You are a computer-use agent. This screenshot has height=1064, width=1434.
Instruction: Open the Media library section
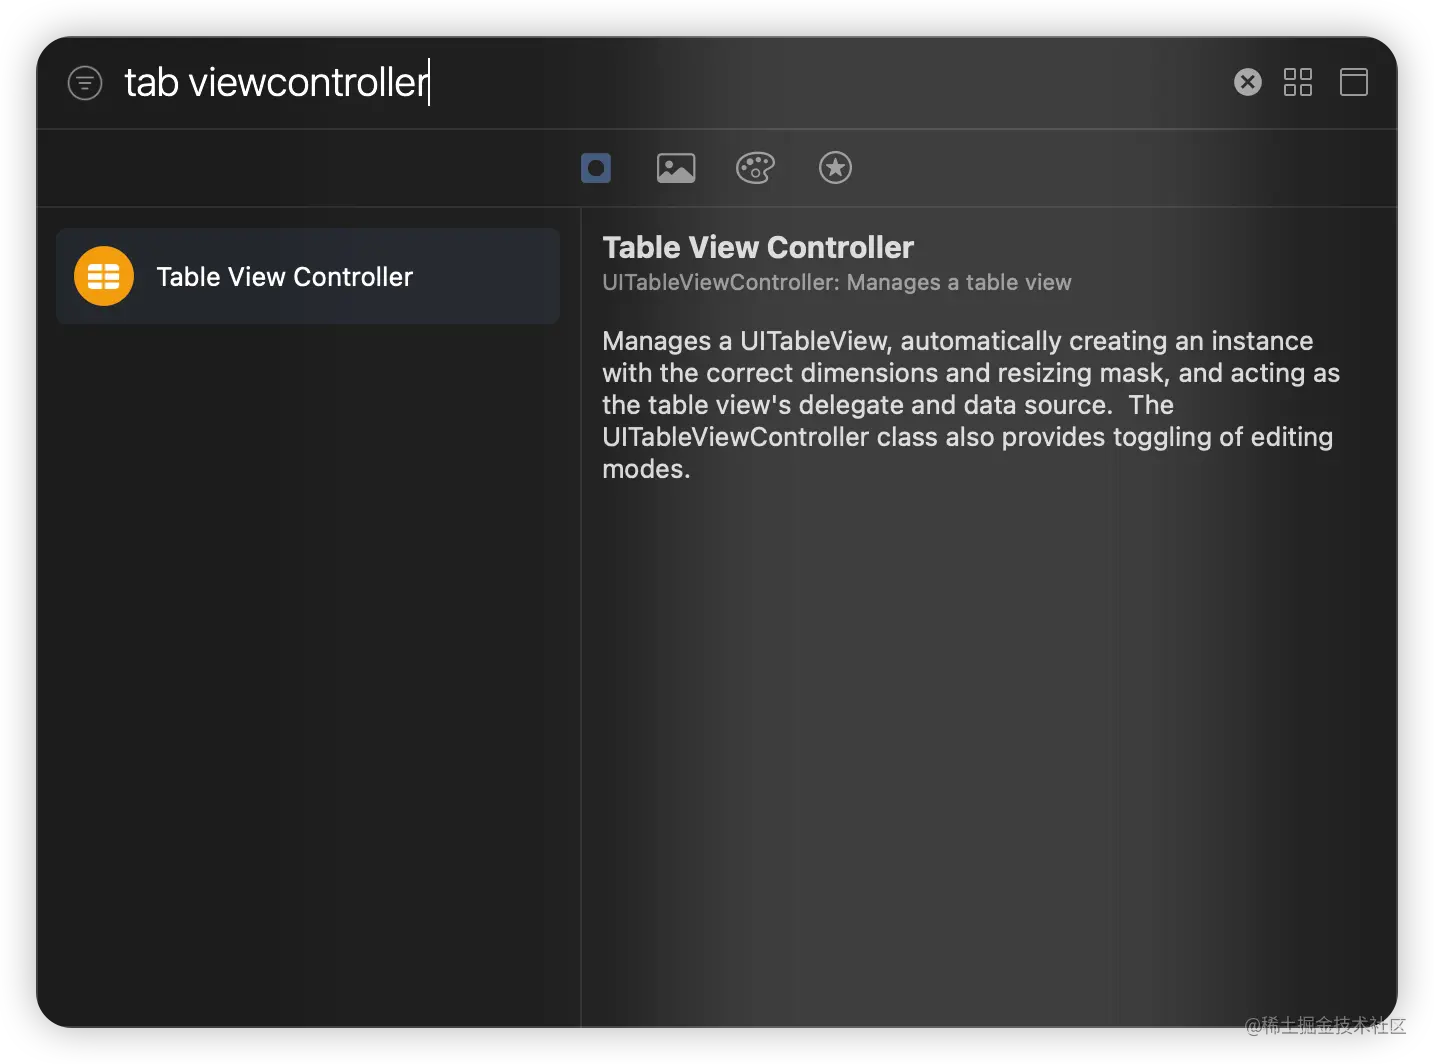click(x=675, y=168)
